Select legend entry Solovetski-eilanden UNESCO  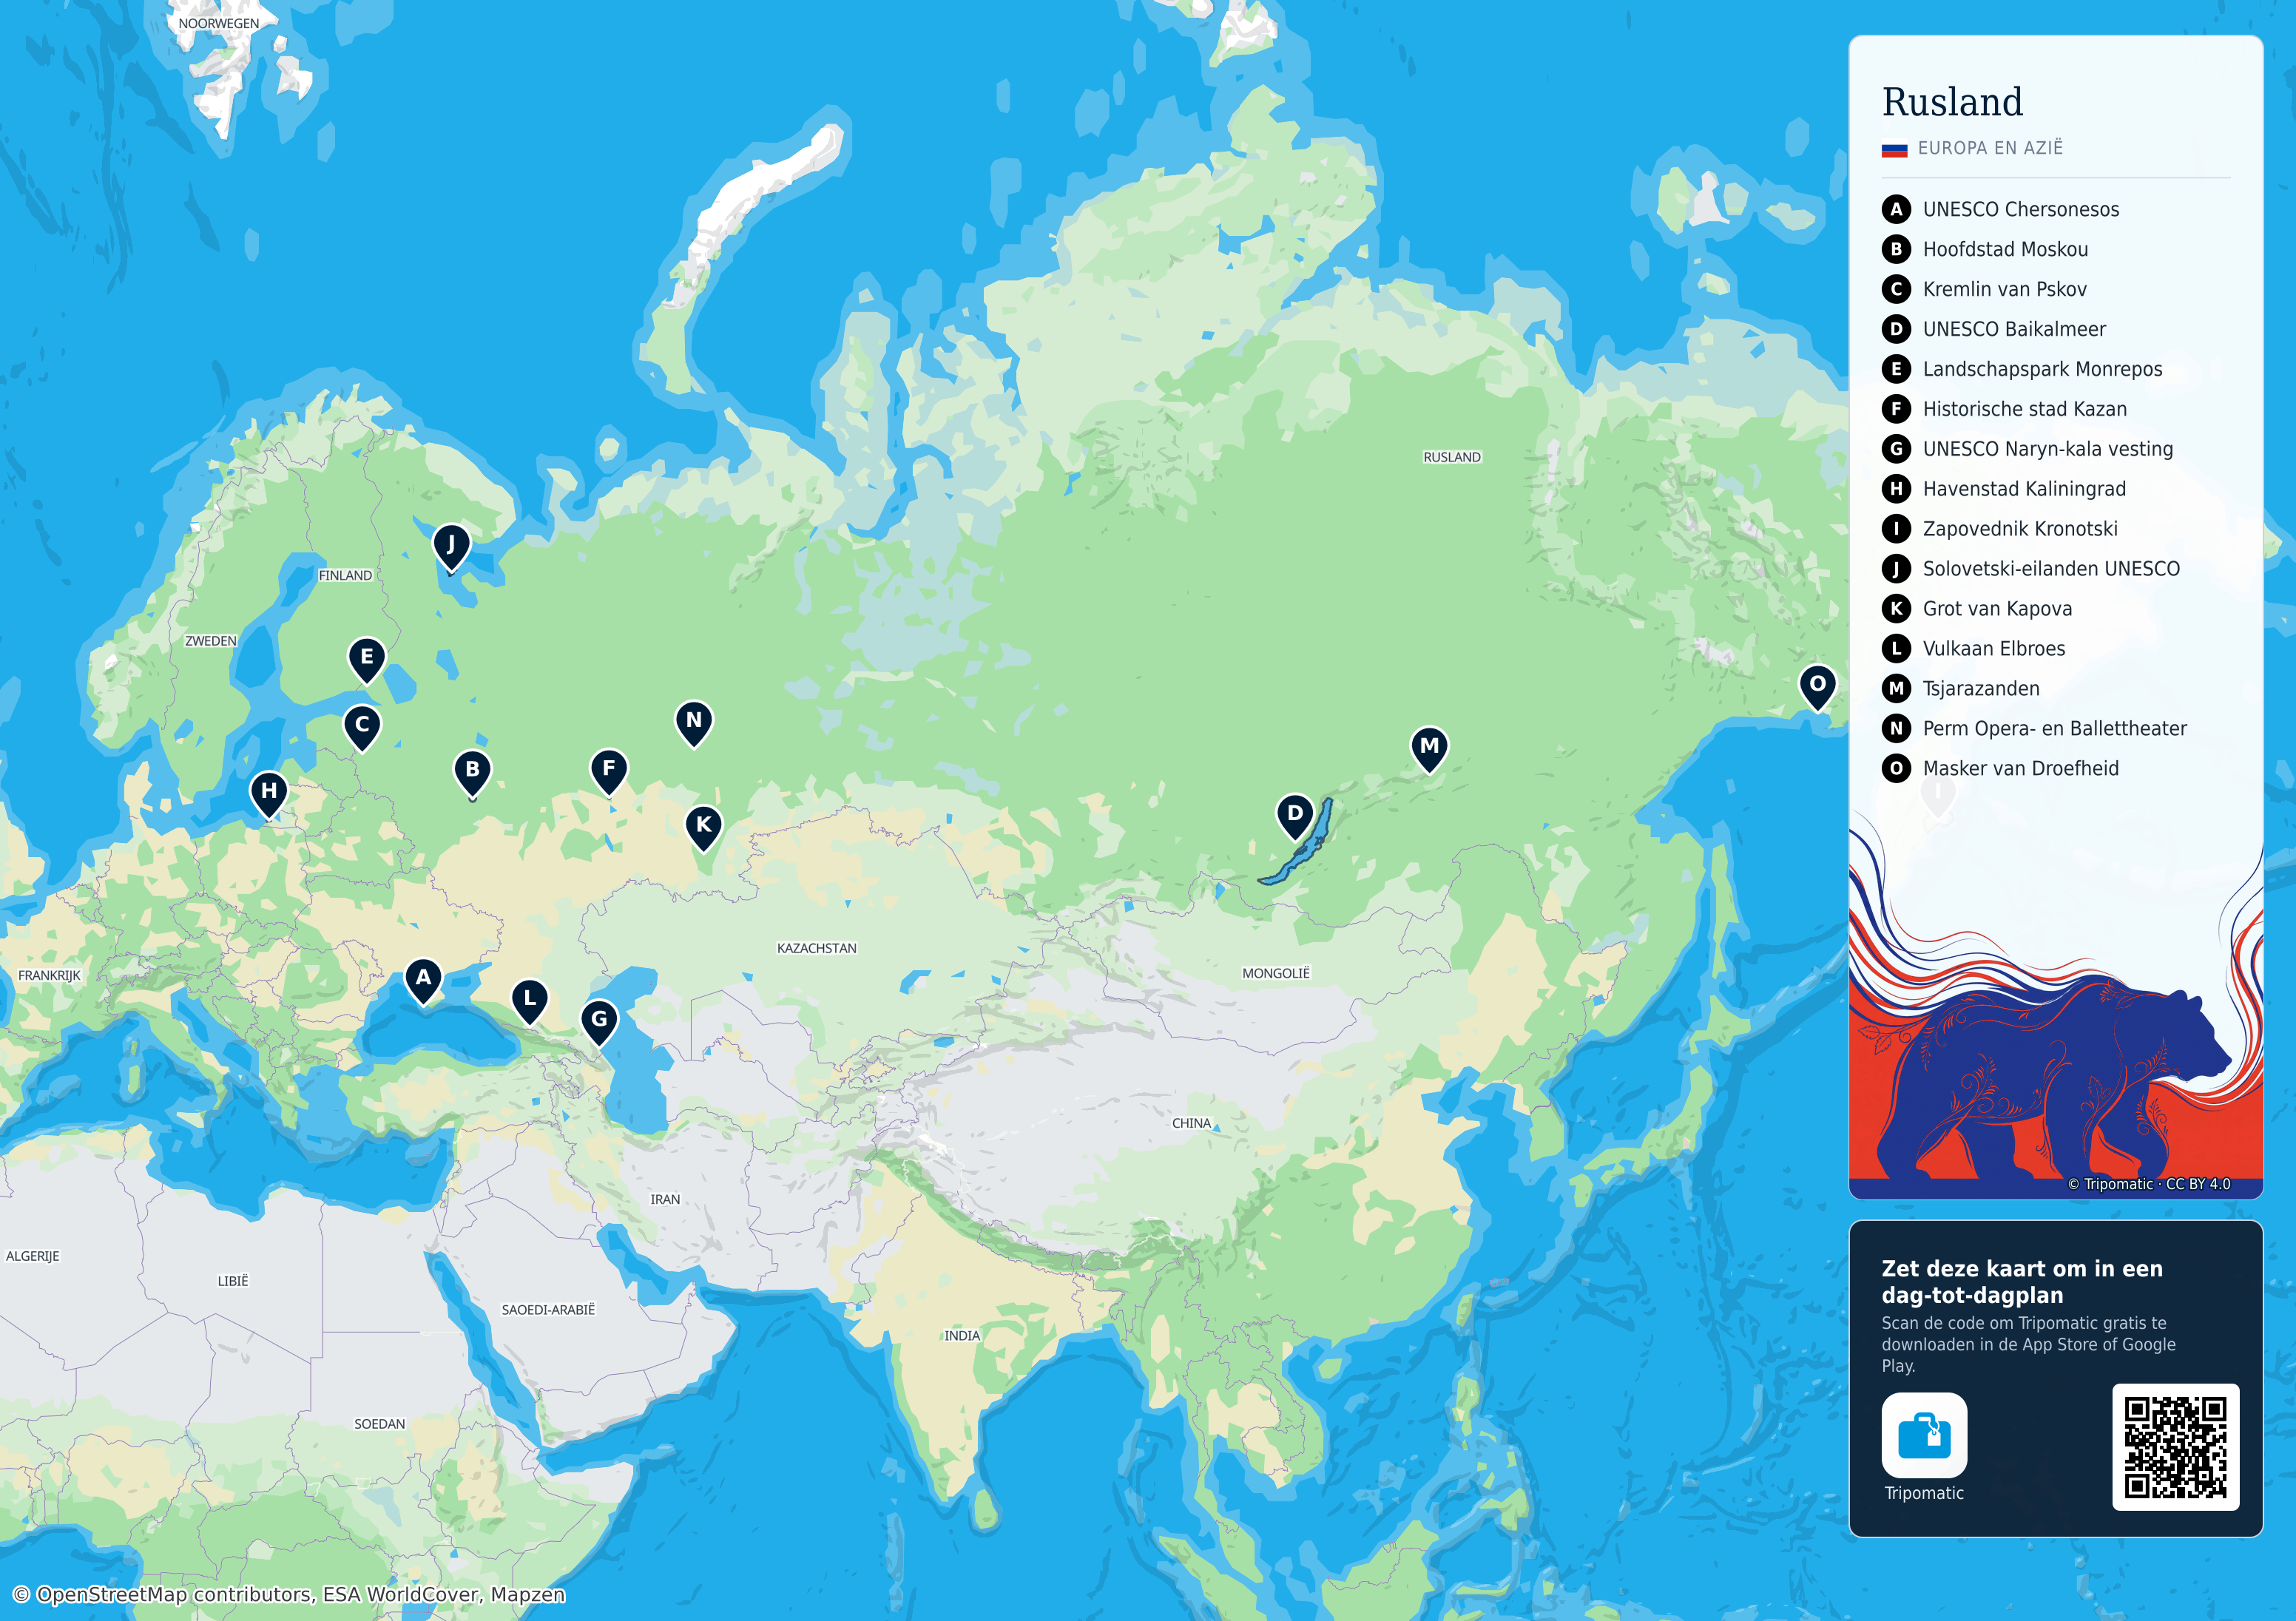pyautogui.click(x=2031, y=569)
